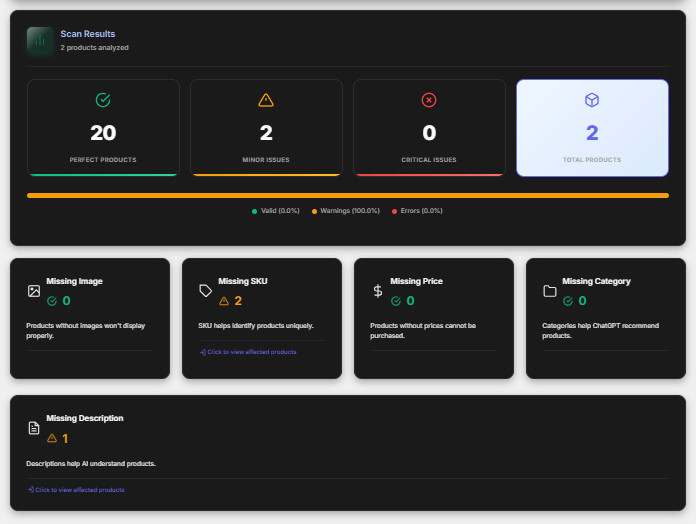The image size is (696, 524).
Task: Select the highlighted Total Products card
Action: (592, 128)
